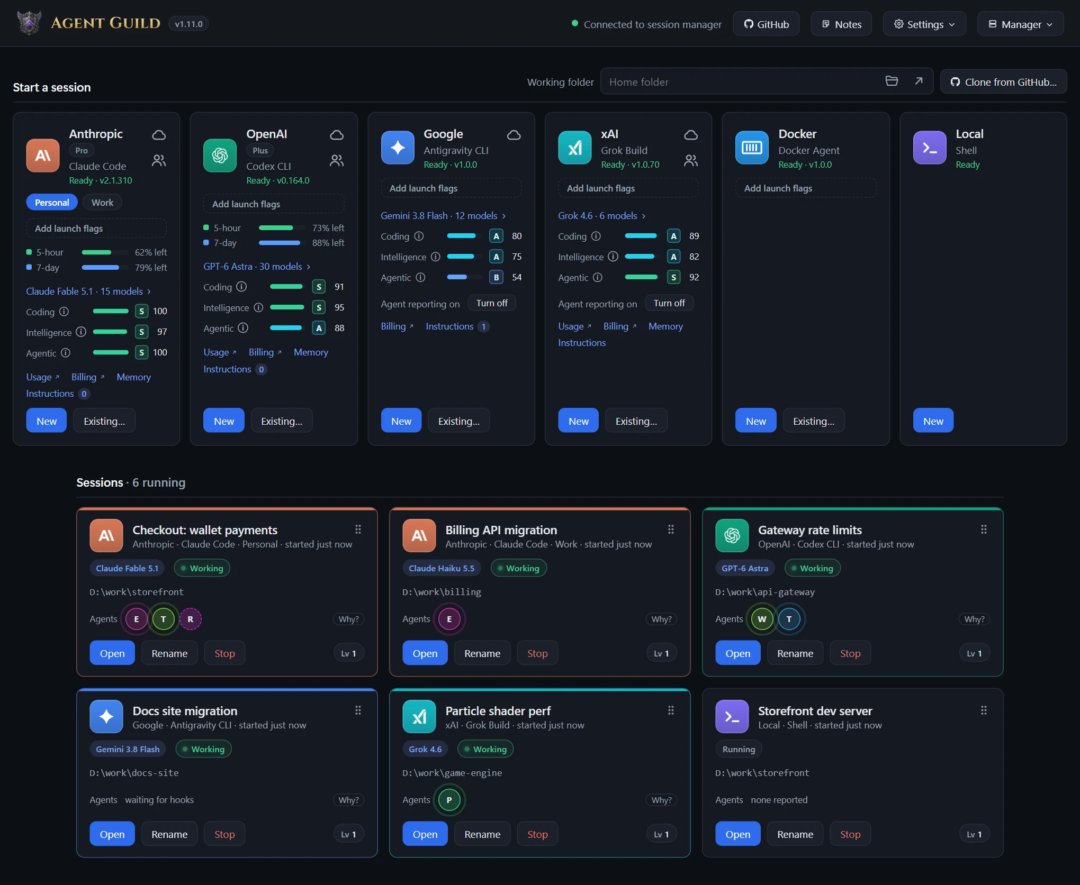Click Why? on Checkout: wallet payments session
This screenshot has height=885, width=1080.
349,619
